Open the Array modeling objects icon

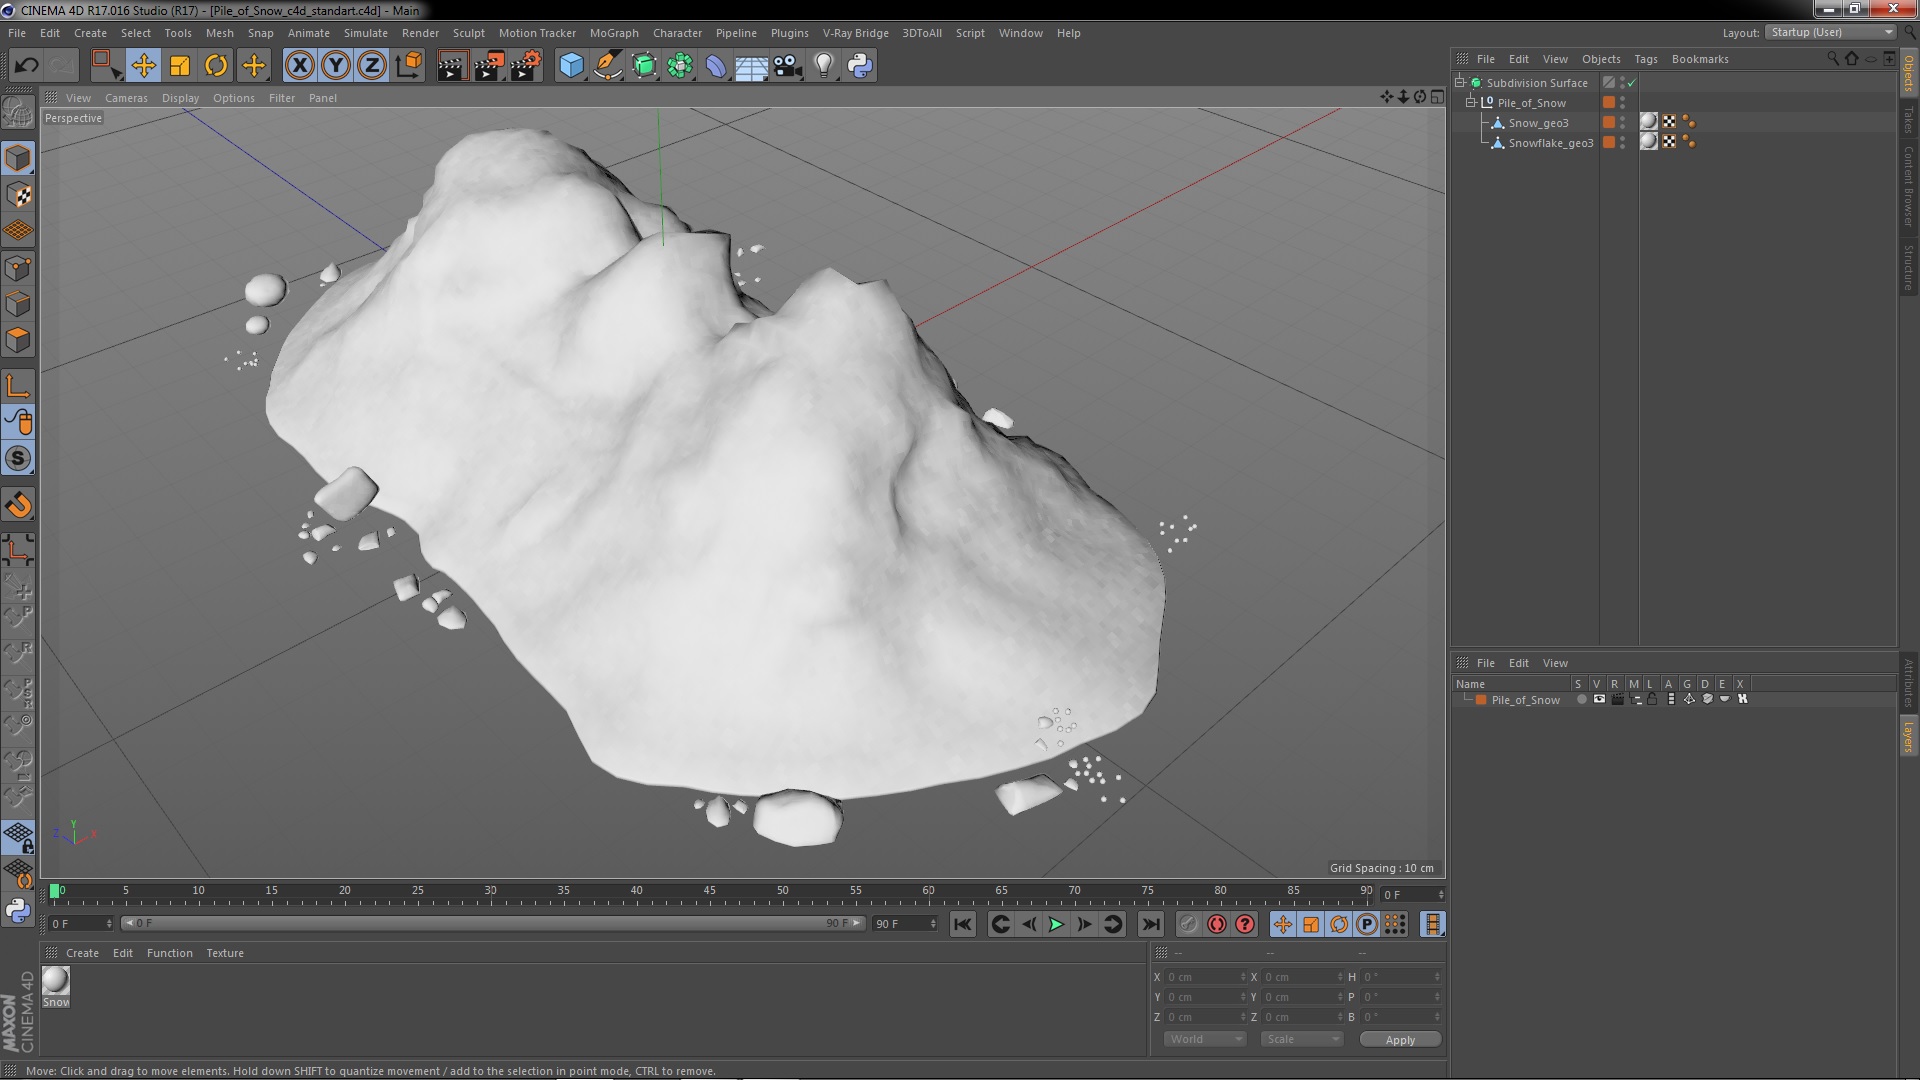(680, 66)
